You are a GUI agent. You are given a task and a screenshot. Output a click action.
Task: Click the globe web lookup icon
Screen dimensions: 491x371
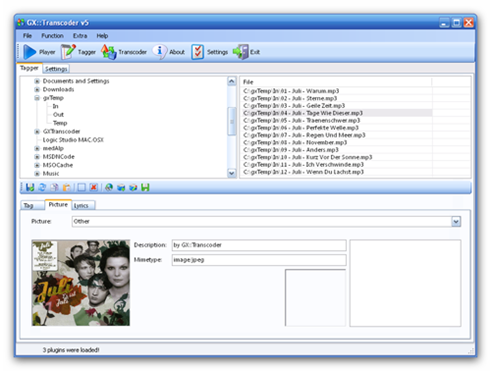109,187
